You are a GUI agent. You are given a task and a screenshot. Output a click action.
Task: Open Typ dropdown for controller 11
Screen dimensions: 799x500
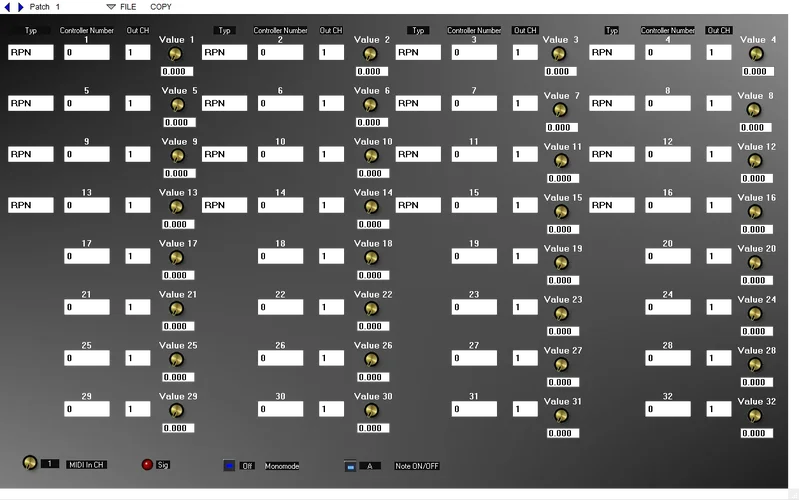pos(418,154)
